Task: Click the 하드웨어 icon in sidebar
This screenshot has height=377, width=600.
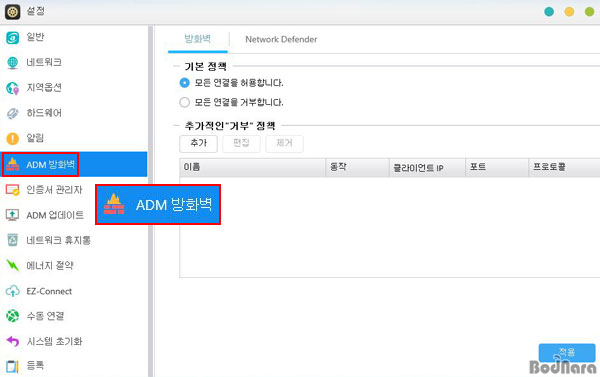Action: tap(13, 113)
